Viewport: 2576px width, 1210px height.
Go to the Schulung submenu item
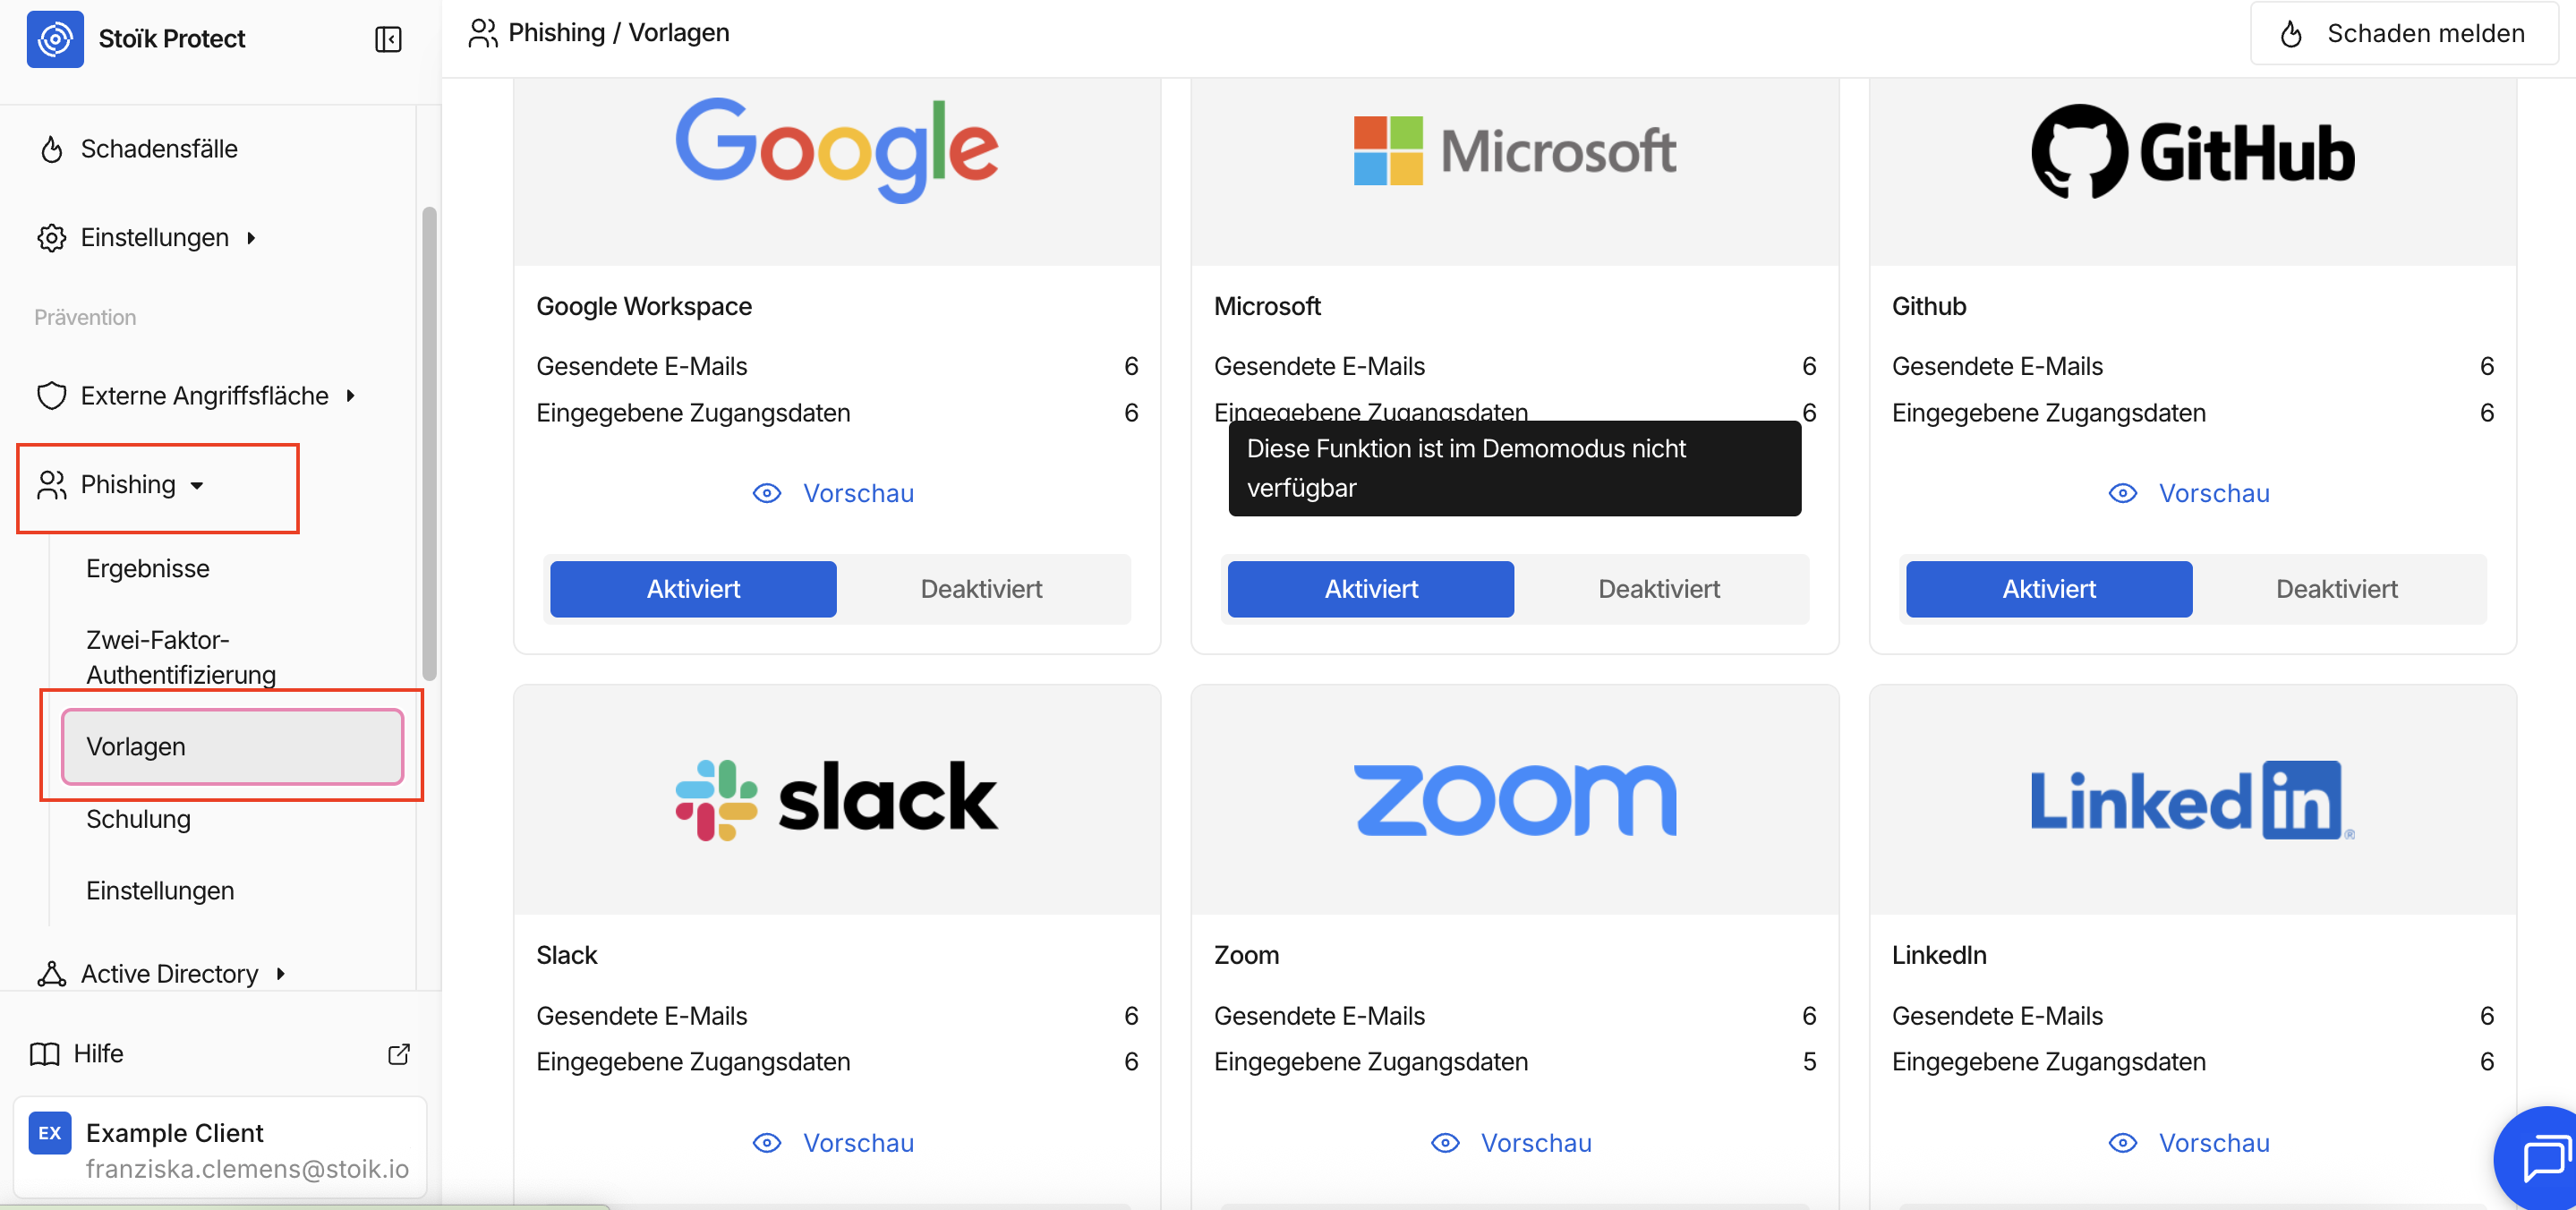(138, 819)
